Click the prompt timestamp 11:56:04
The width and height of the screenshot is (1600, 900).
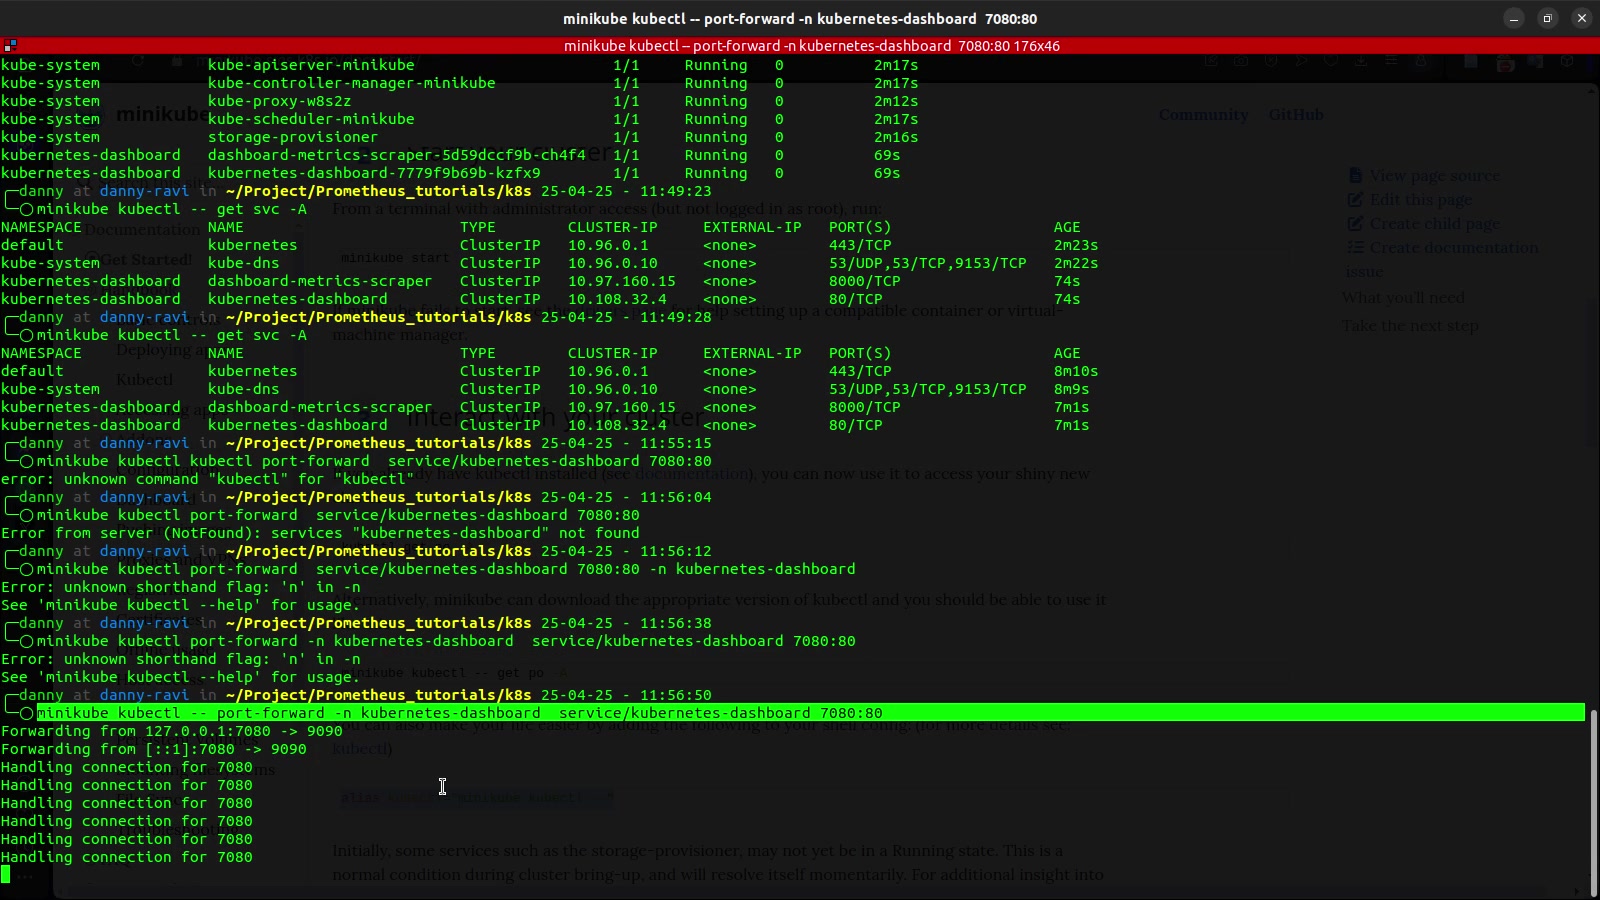coord(676,497)
